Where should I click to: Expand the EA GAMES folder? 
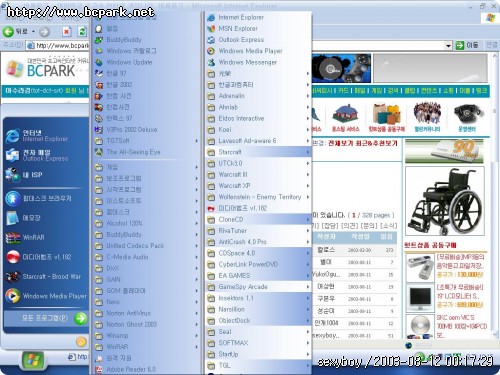click(x=258, y=276)
